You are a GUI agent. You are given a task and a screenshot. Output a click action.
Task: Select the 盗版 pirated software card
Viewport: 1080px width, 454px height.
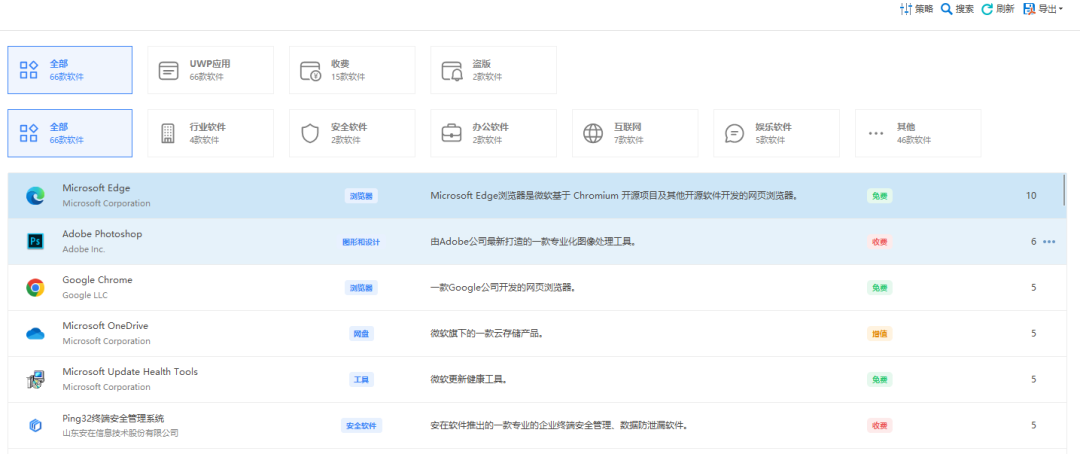pos(493,70)
